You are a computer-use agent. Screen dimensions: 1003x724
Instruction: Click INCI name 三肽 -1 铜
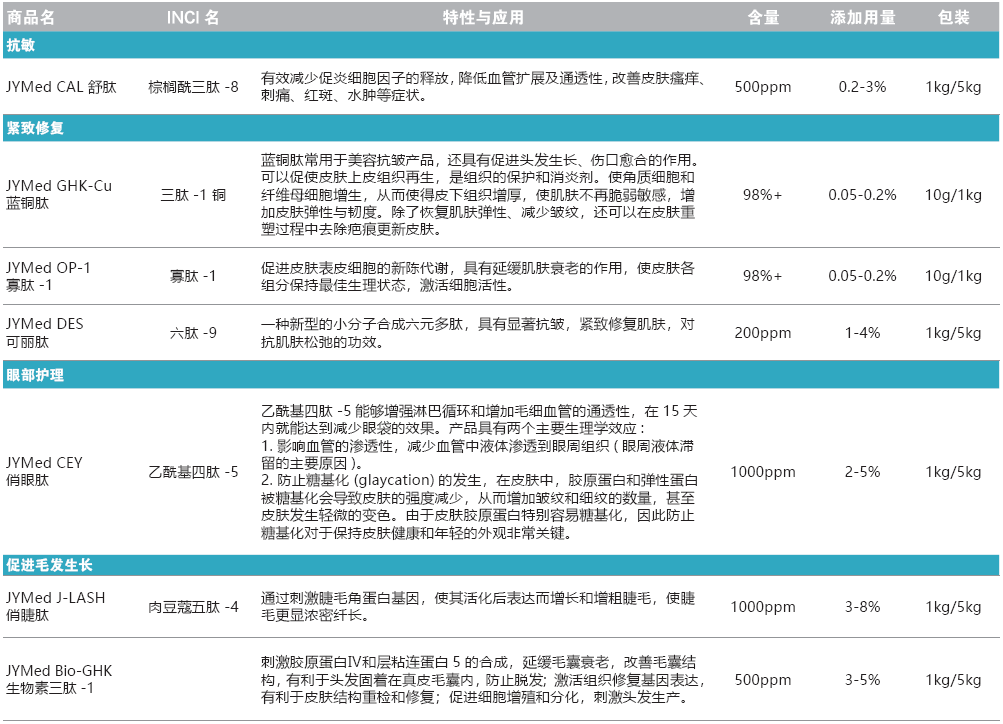(x=193, y=195)
